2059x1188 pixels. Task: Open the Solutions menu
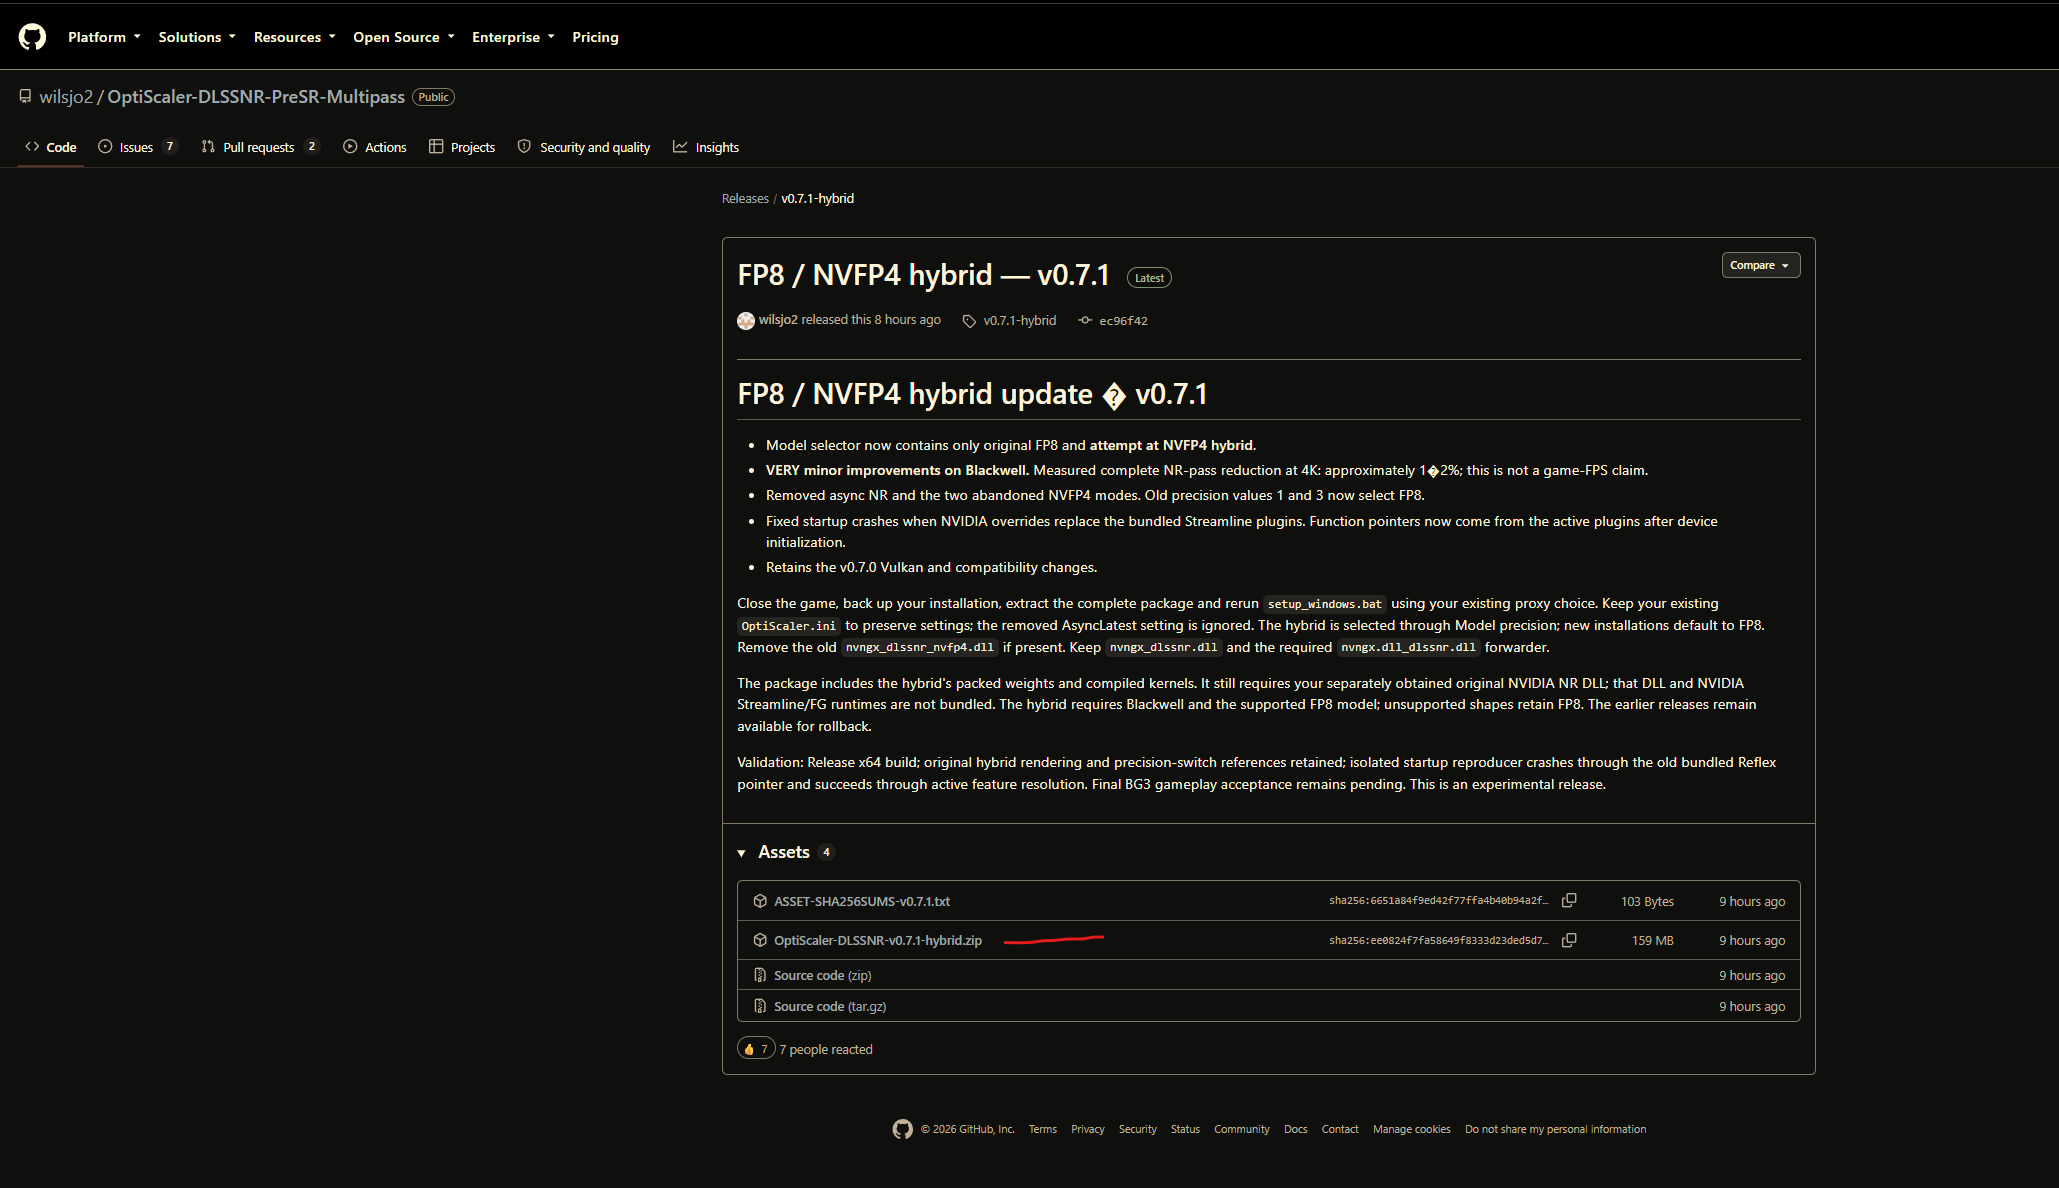coord(197,37)
